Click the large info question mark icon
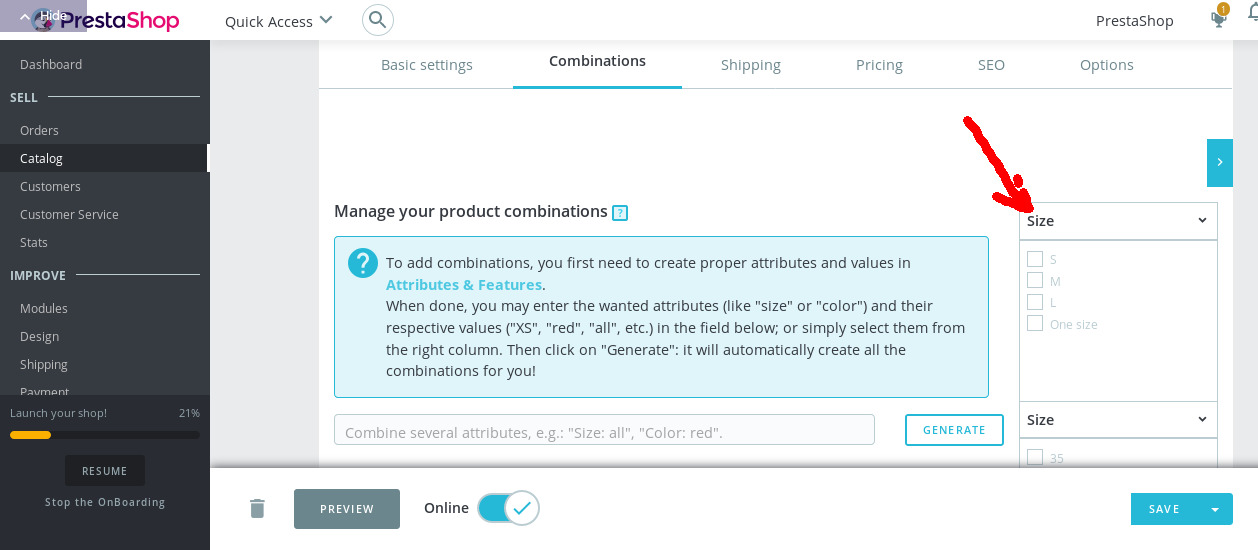This screenshot has height=550, width=1258. tap(362, 263)
